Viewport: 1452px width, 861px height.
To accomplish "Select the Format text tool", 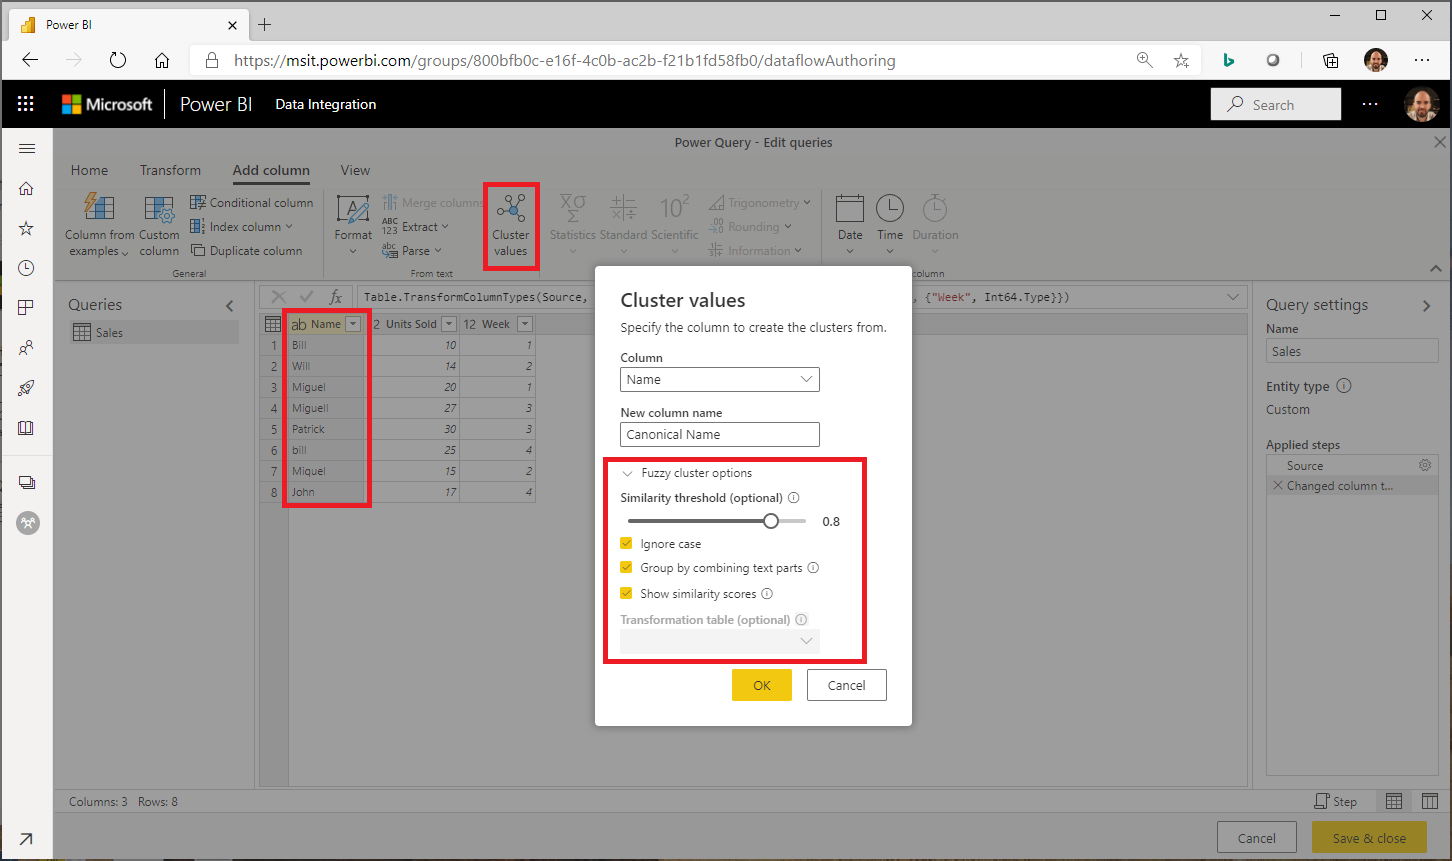I will coord(353,226).
